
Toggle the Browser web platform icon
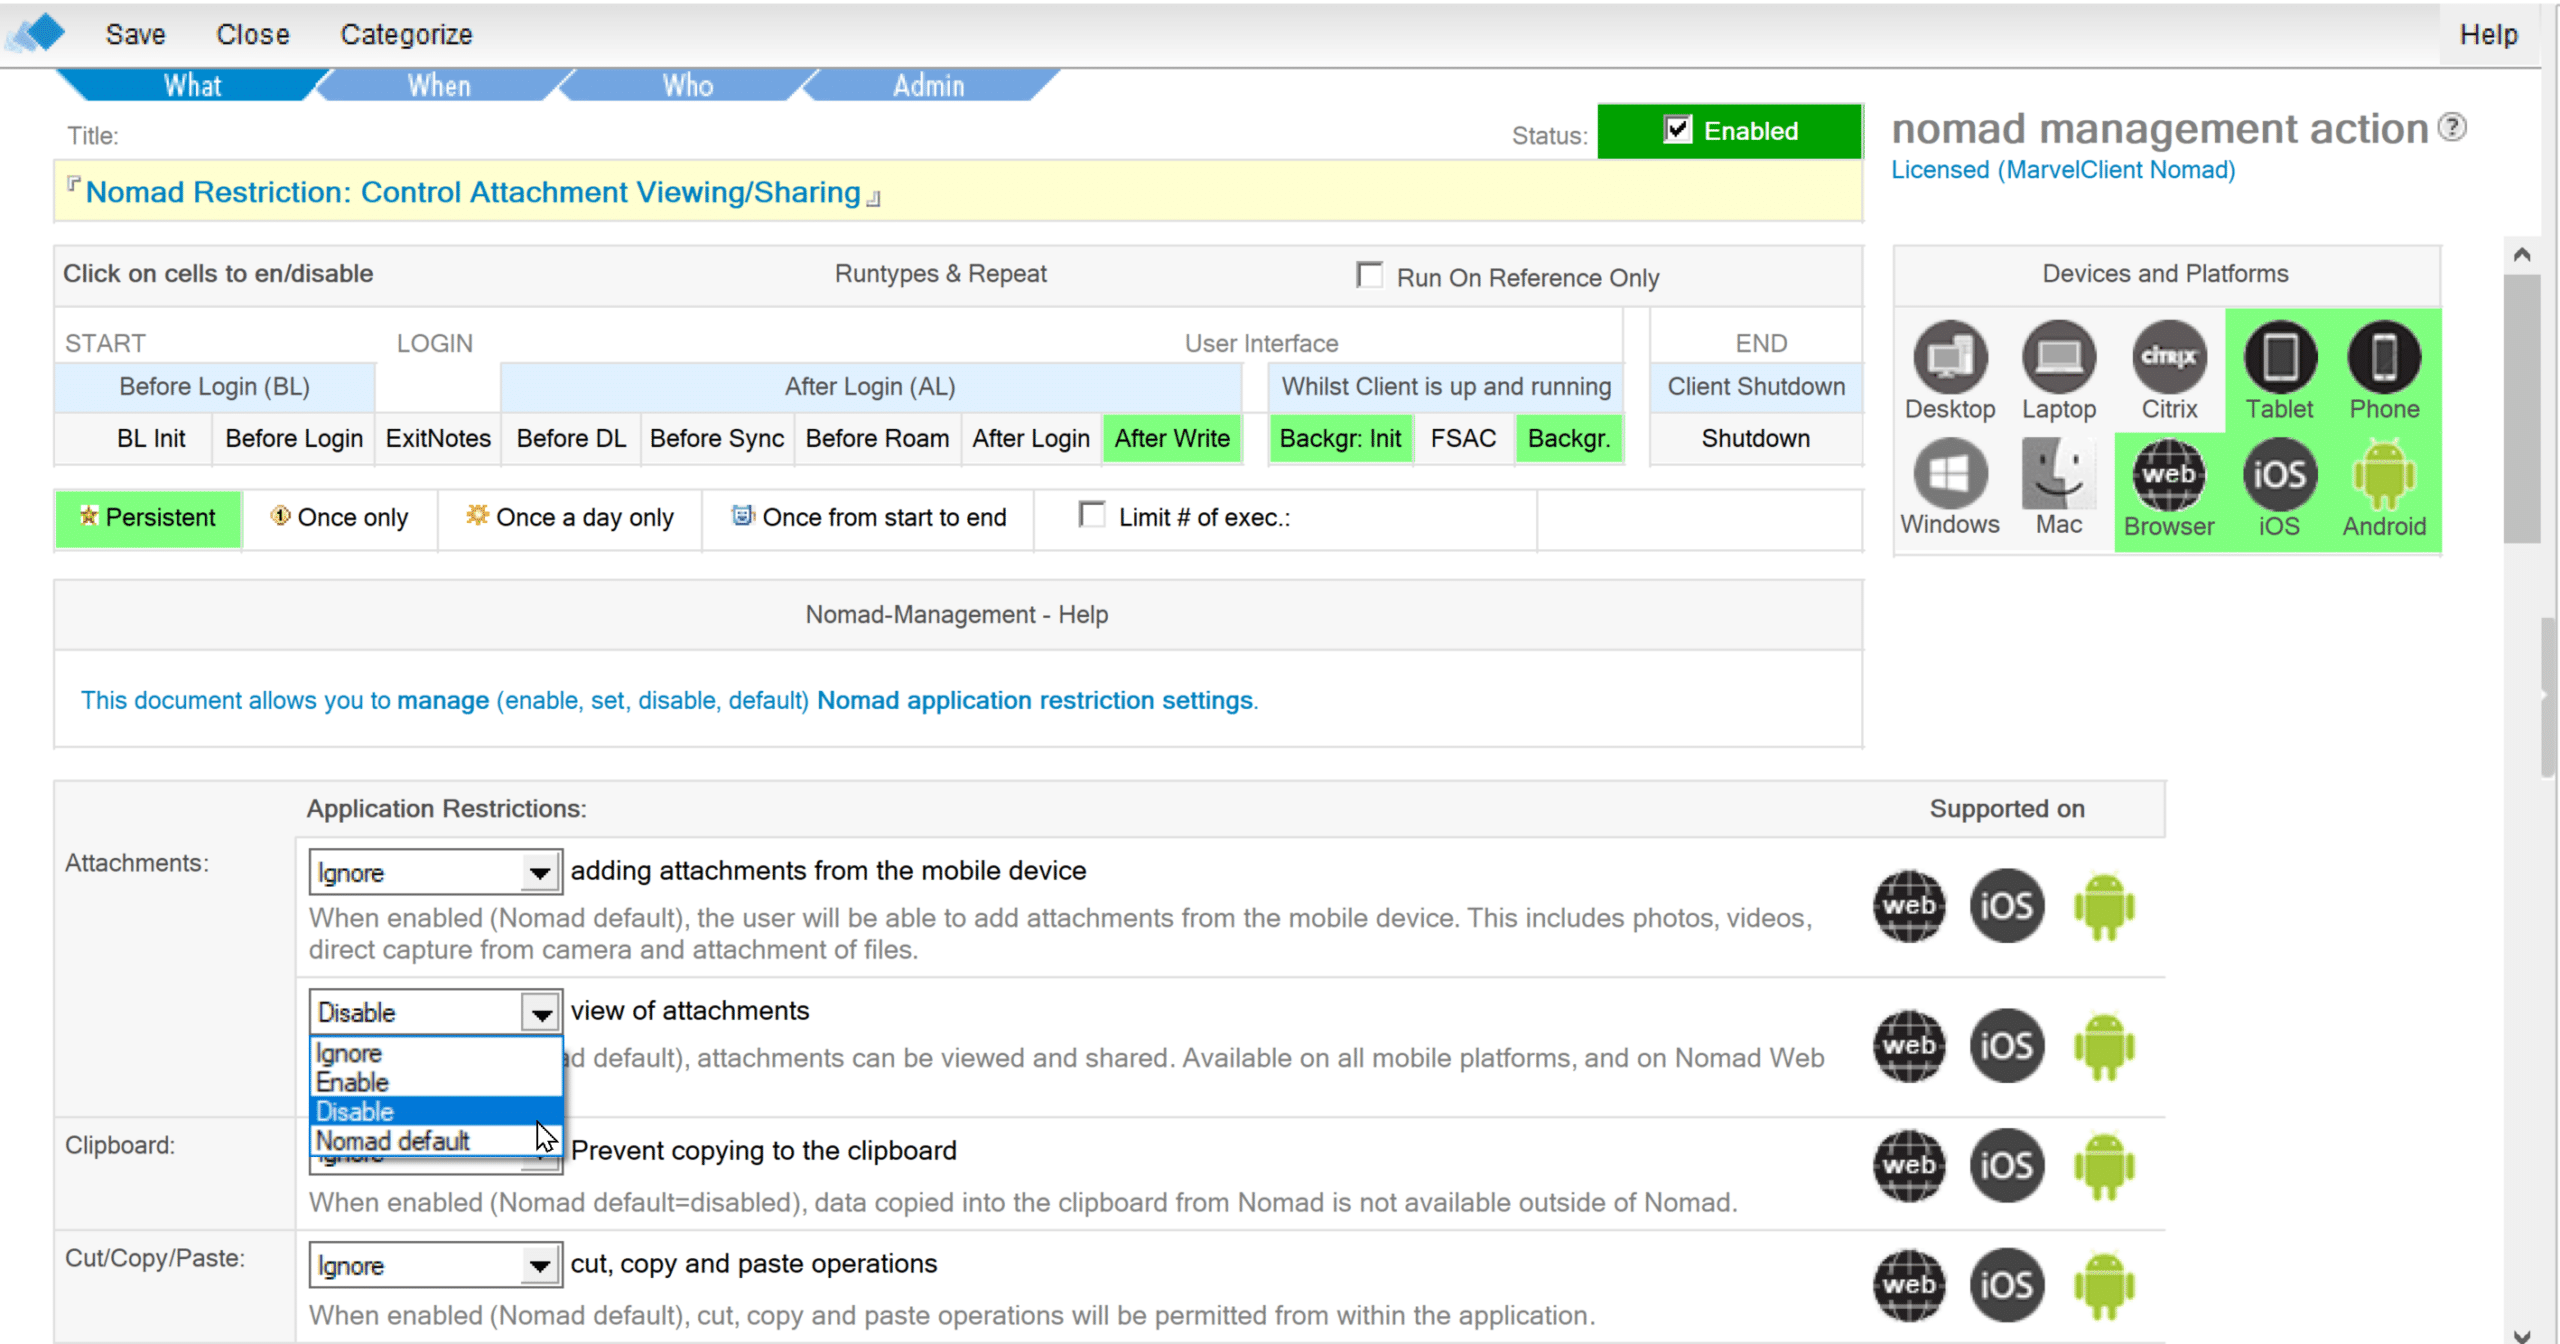pyautogui.click(x=2168, y=475)
